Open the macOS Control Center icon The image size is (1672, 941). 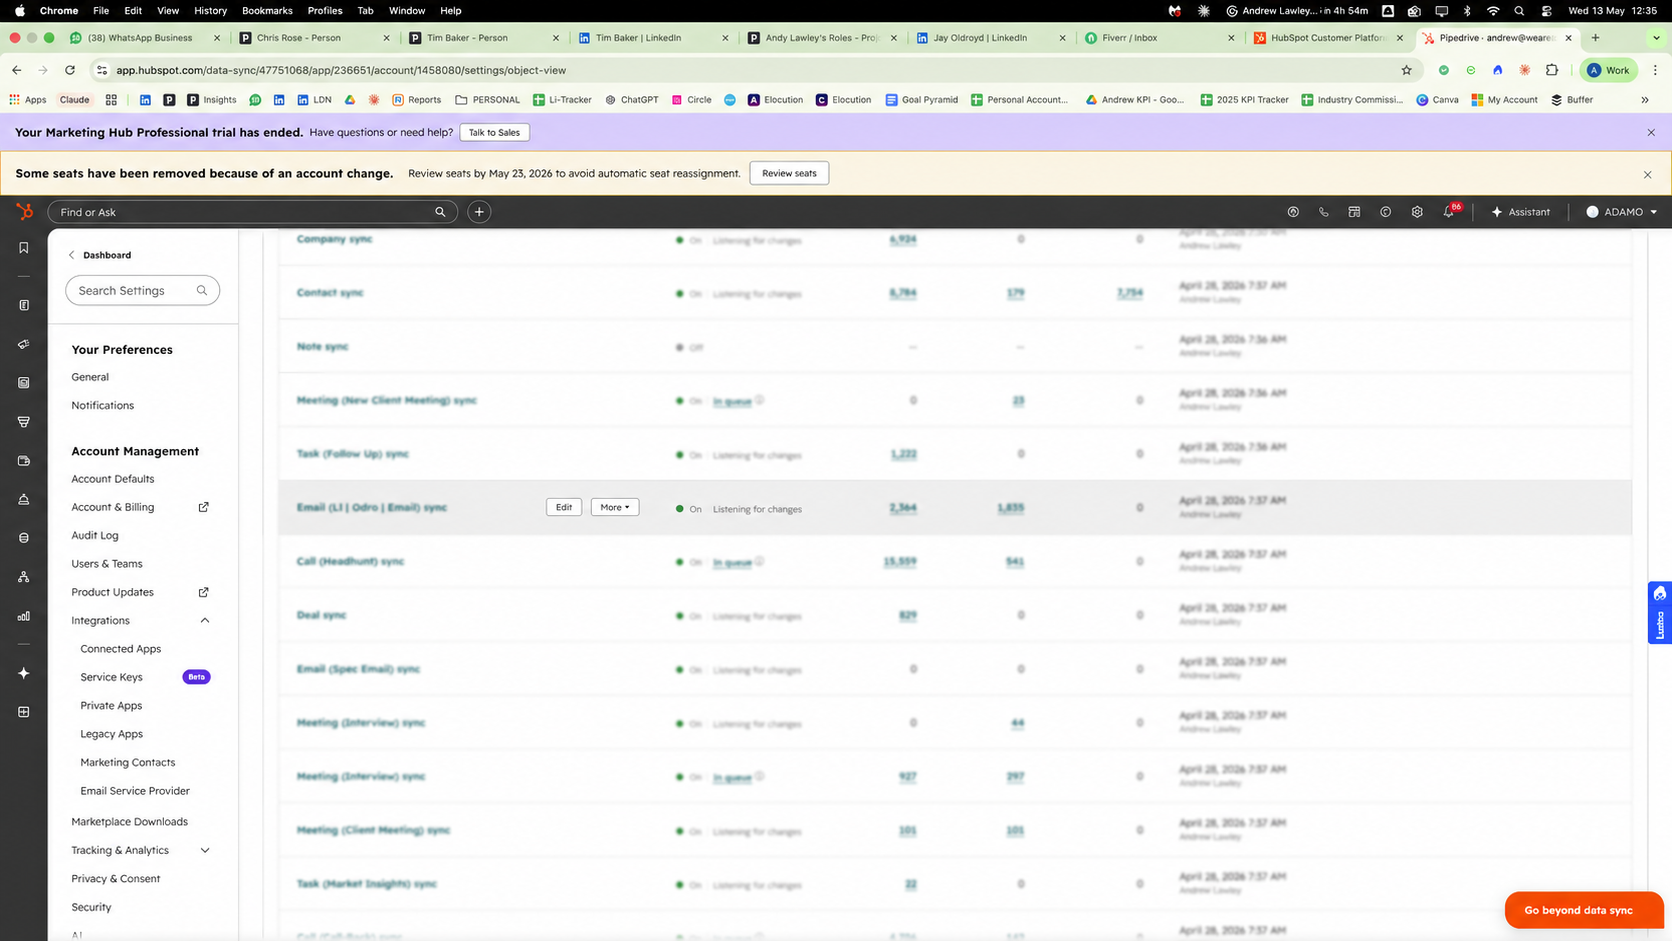1547,10
